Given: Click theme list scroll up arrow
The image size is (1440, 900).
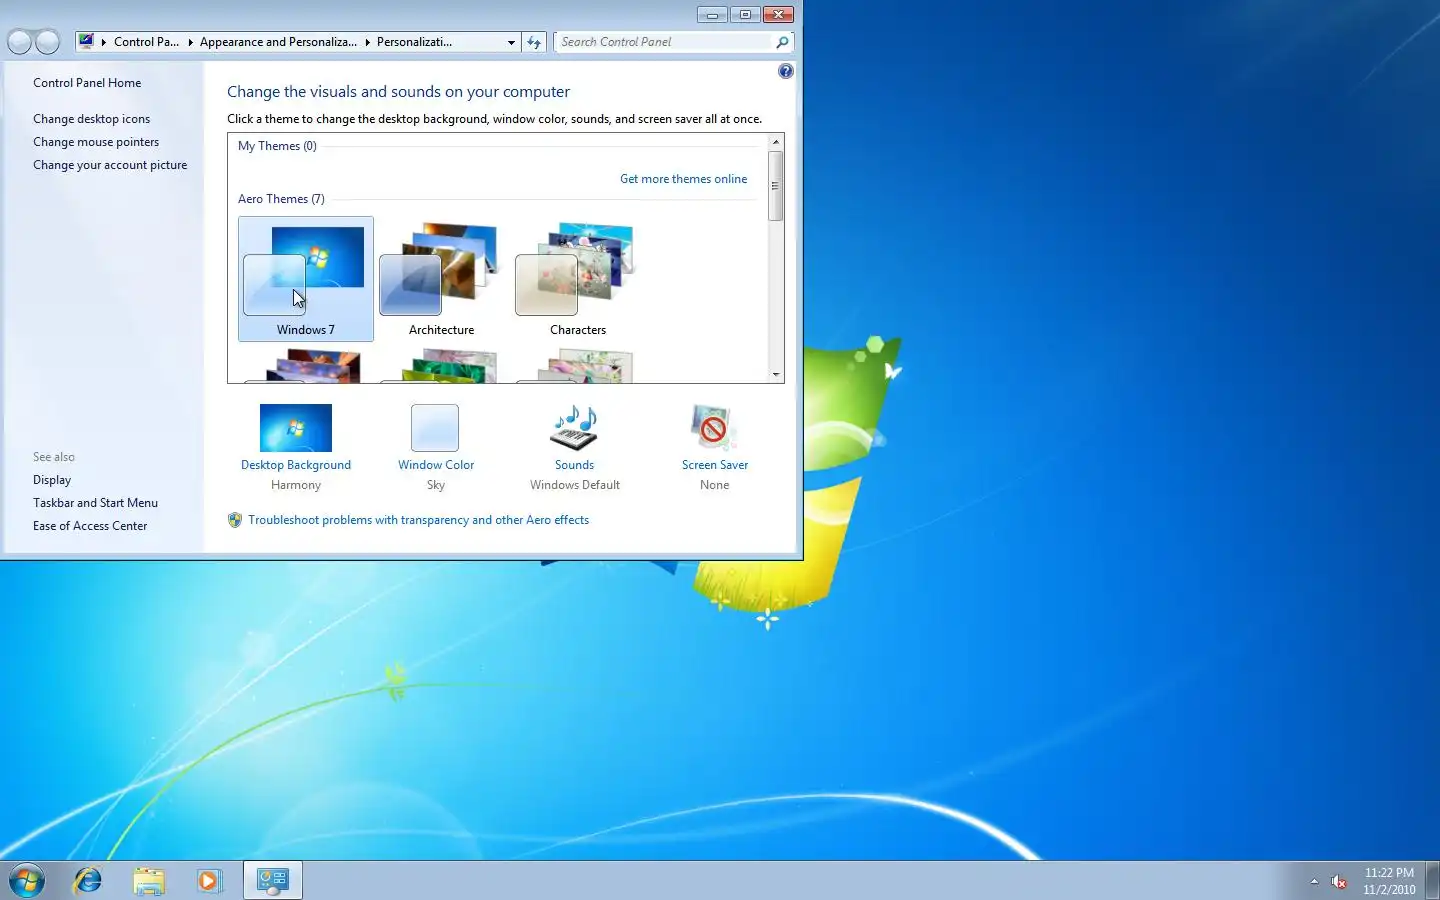Looking at the screenshot, I should 776,142.
